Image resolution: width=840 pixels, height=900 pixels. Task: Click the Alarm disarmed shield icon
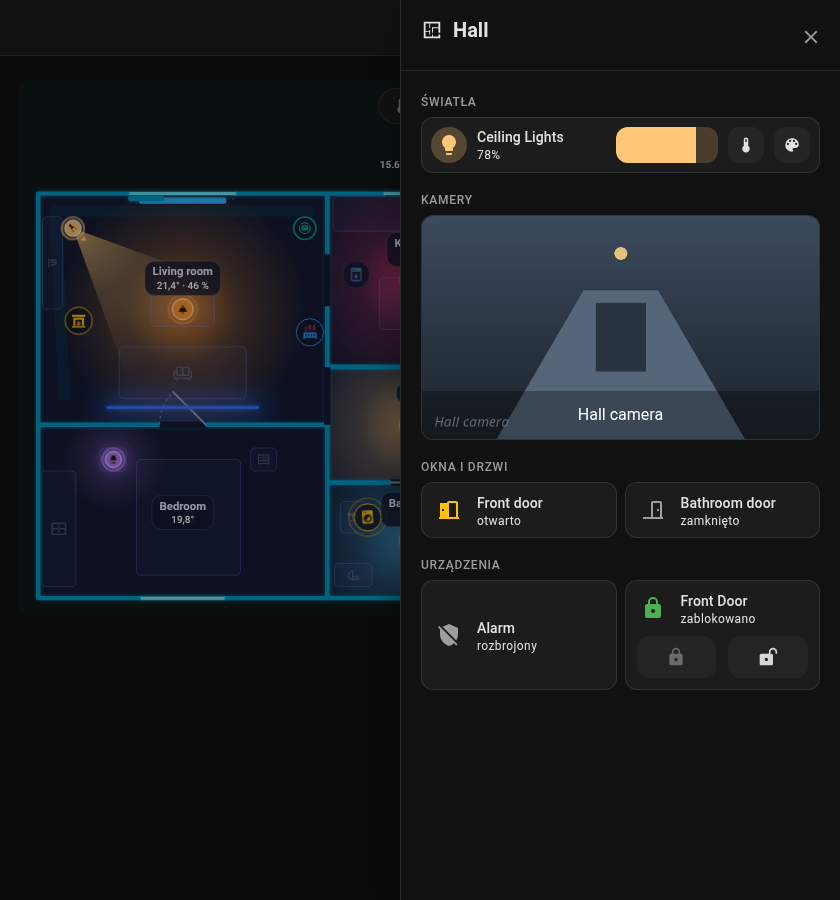pyautogui.click(x=449, y=635)
